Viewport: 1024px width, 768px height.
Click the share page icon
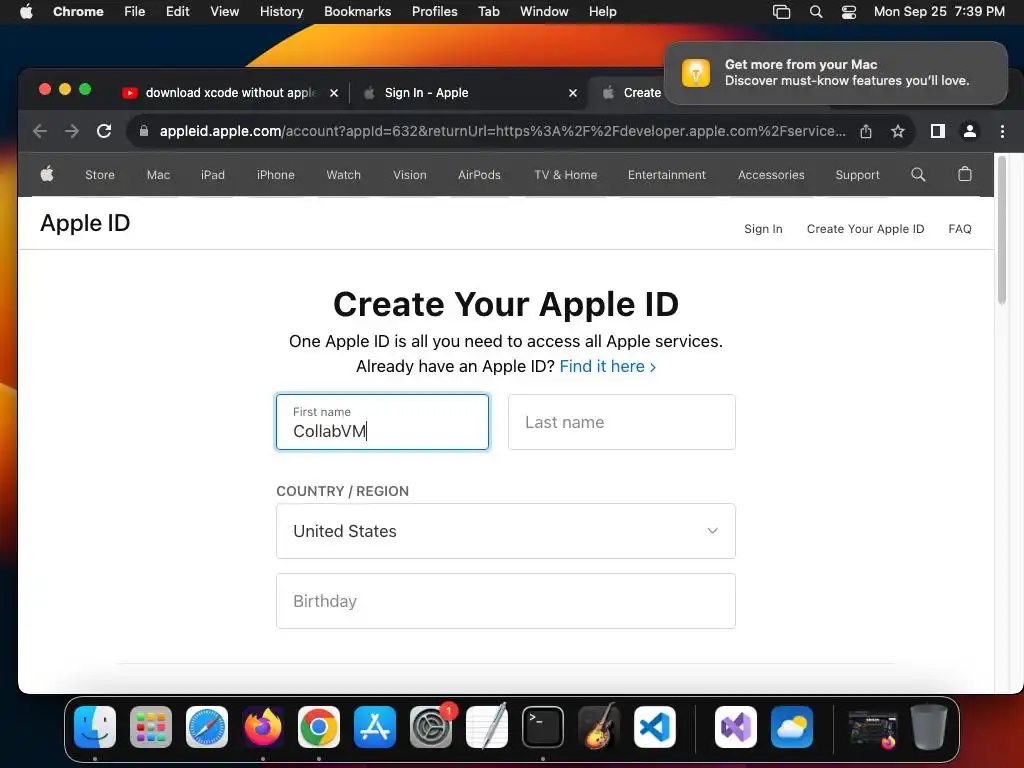pos(866,131)
